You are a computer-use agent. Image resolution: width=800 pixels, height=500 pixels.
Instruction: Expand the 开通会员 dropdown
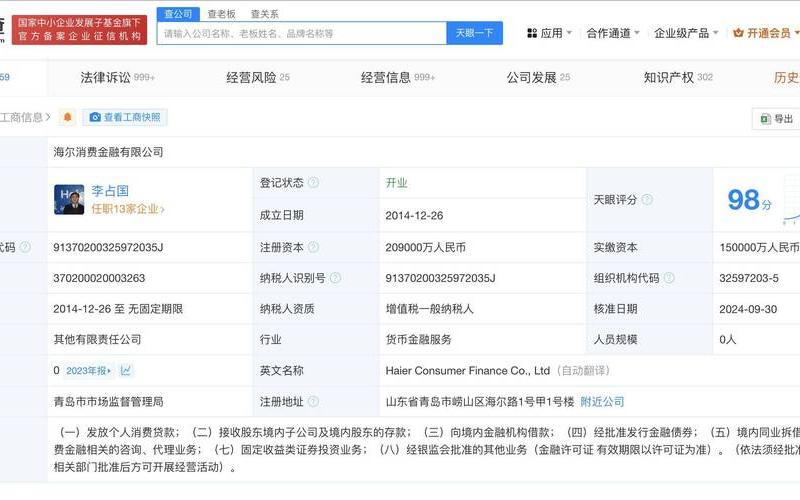point(796,33)
